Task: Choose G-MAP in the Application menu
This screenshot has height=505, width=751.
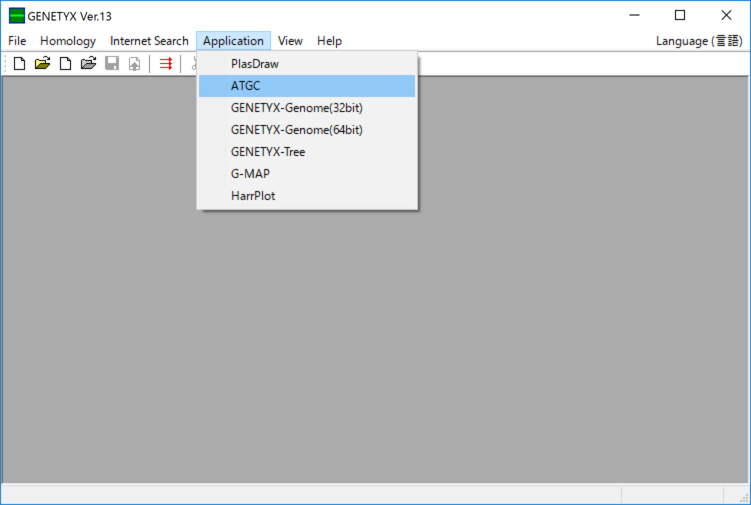Action: pyautogui.click(x=307, y=174)
